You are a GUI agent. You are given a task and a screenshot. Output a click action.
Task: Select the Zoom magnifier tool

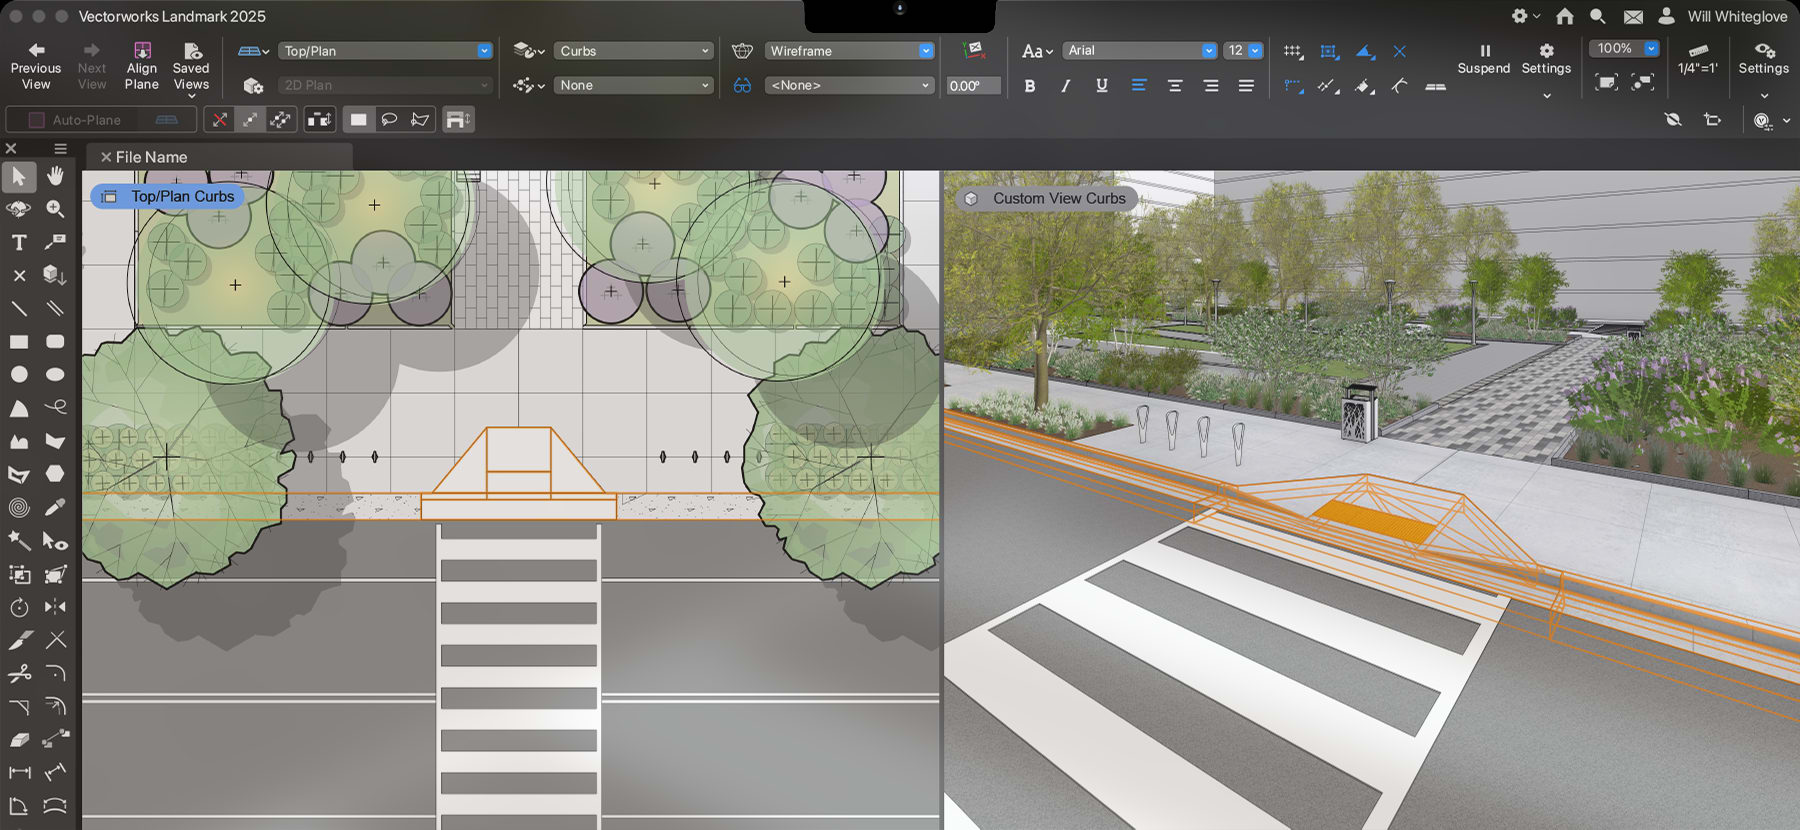pyautogui.click(x=55, y=209)
